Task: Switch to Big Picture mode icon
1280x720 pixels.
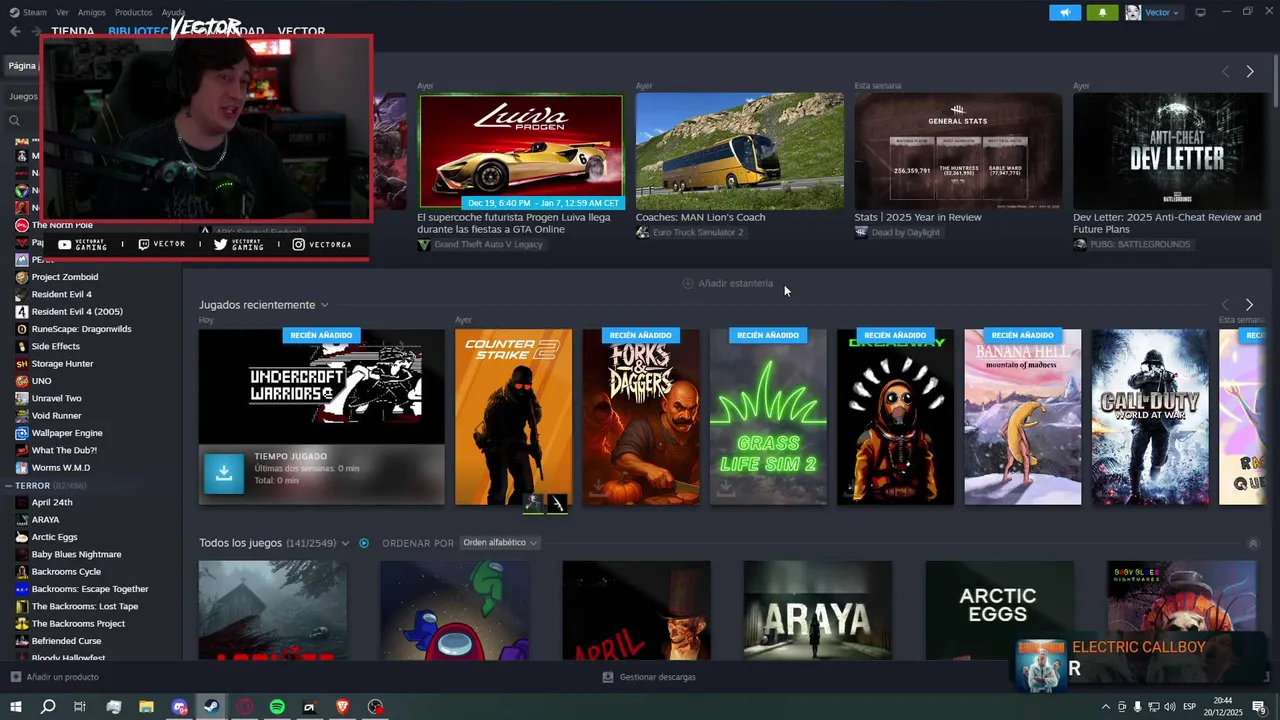Action: 1201,12
